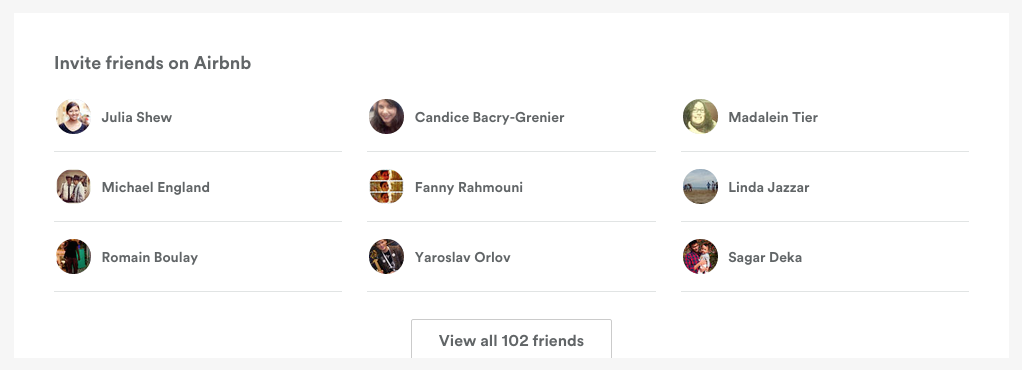1022x370 pixels.
Task: Click Sagar Deka's avatar photo
Action: click(x=700, y=256)
